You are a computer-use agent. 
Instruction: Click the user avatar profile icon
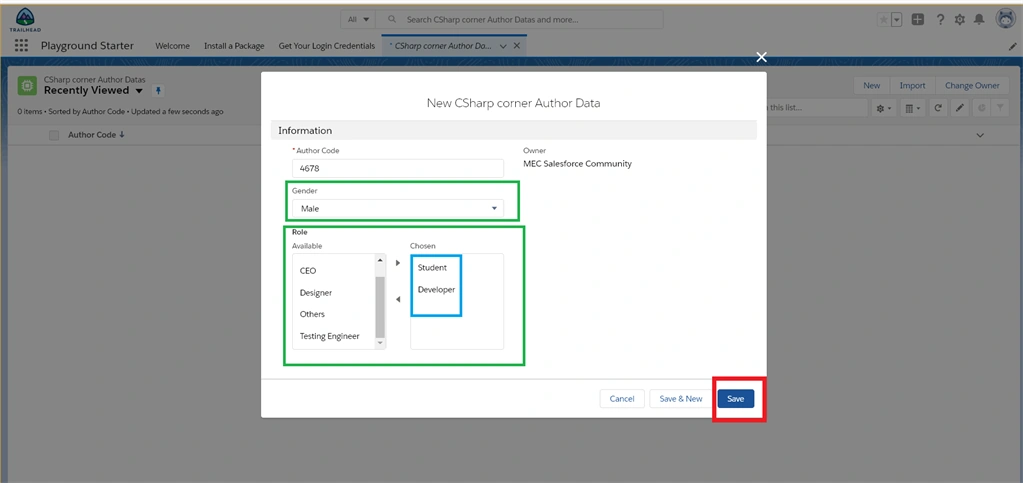pos(1005,19)
